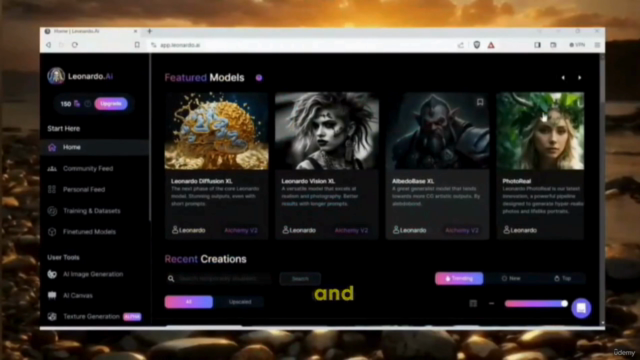Select the Top filter

pos(562,278)
